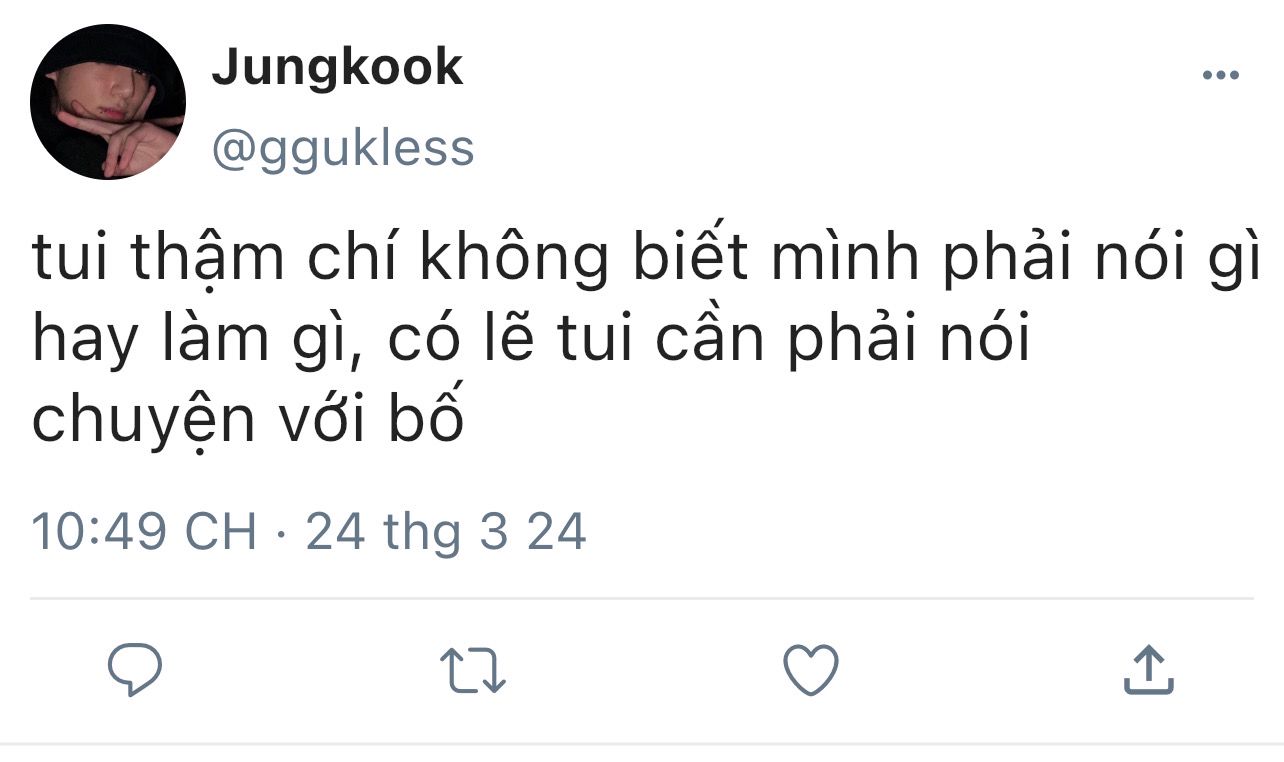Like the tweet with heart icon

click(810, 669)
